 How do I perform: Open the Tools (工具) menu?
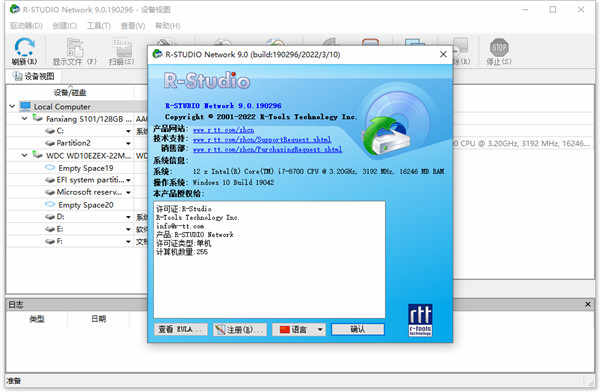point(99,26)
